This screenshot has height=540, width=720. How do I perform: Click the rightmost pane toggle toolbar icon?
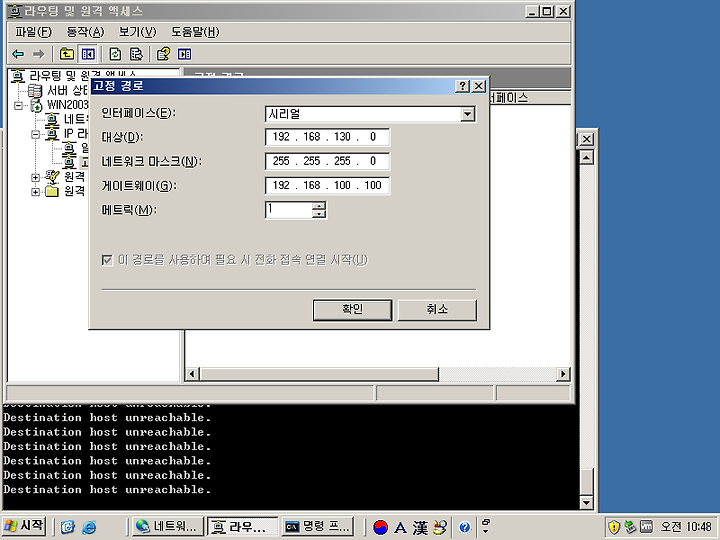pos(184,54)
